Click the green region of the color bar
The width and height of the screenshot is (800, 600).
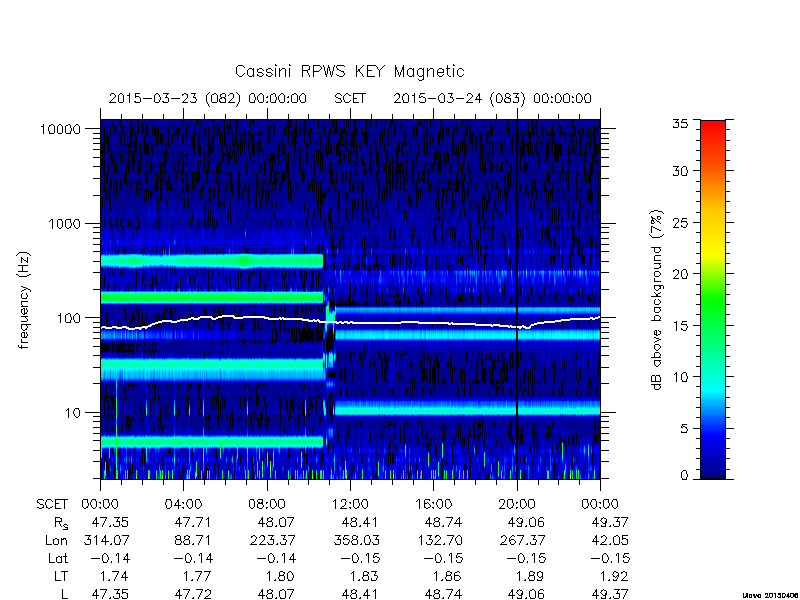(713, 296)
